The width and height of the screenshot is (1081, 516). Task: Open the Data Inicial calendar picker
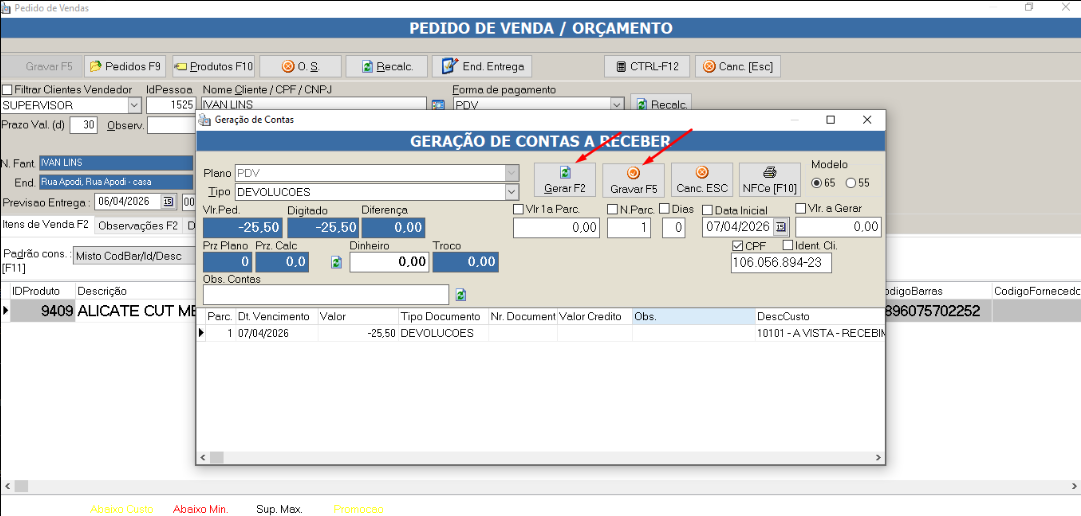pos(782,228)
